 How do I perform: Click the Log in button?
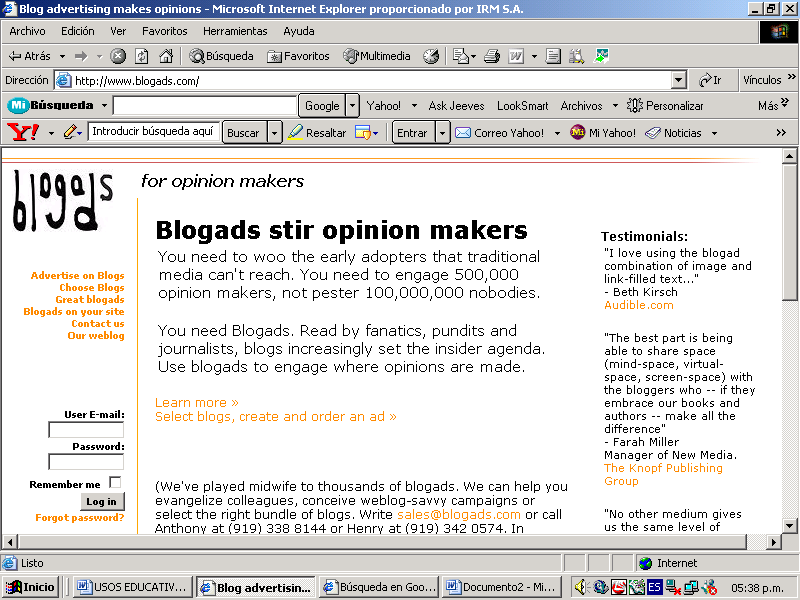[x=102, y=502]
